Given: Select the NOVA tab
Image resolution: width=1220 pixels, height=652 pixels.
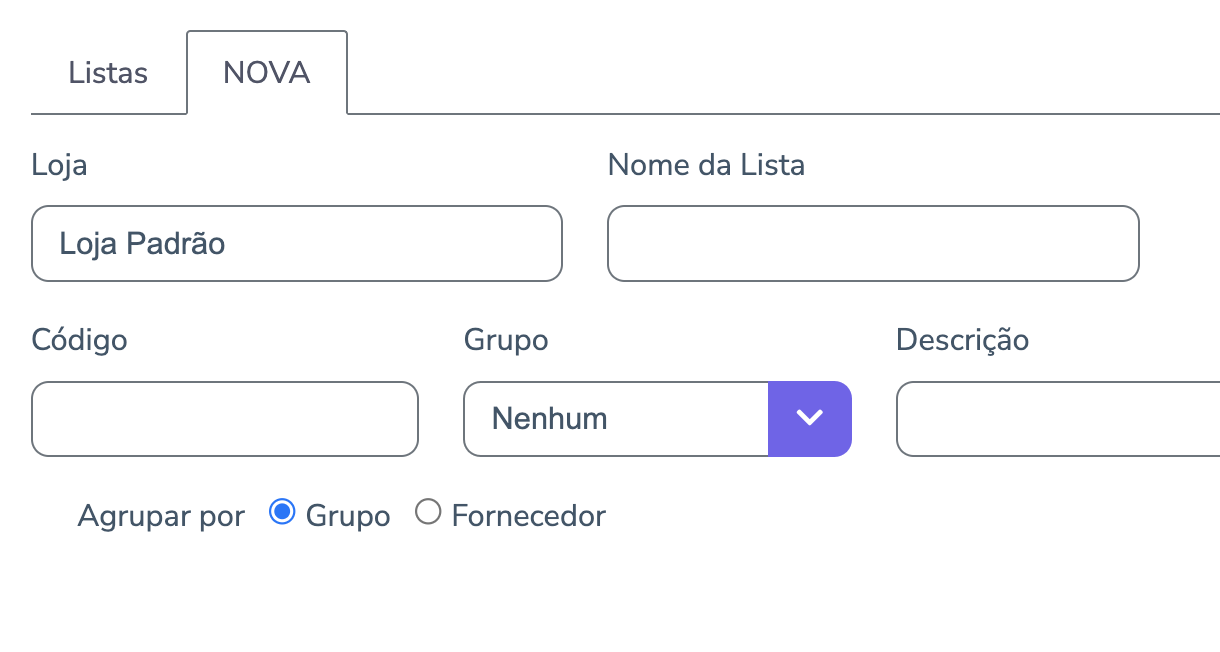Looking at the screenshot, I should click(x=267, y=73).
